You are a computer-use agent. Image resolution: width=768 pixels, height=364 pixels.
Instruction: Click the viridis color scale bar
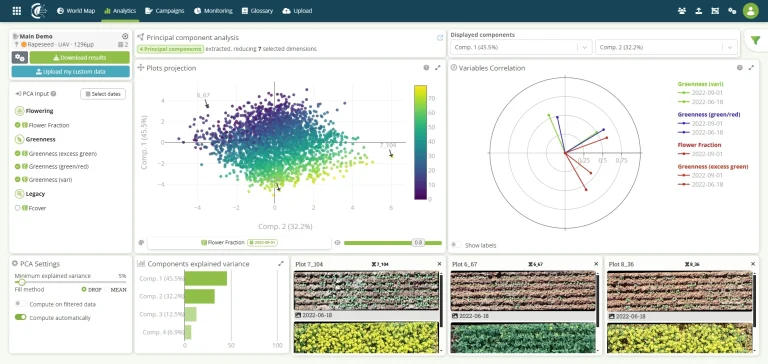coord(420,142)
